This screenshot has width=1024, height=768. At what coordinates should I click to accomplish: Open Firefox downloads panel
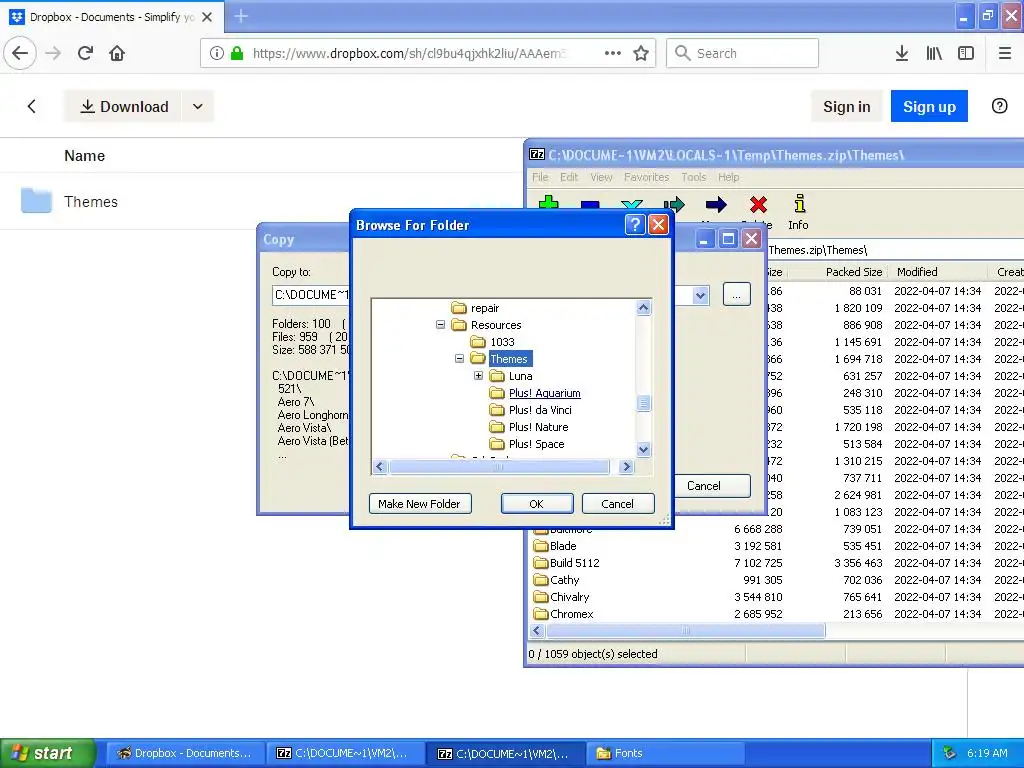pyautogui.click(x=902, y=53)
